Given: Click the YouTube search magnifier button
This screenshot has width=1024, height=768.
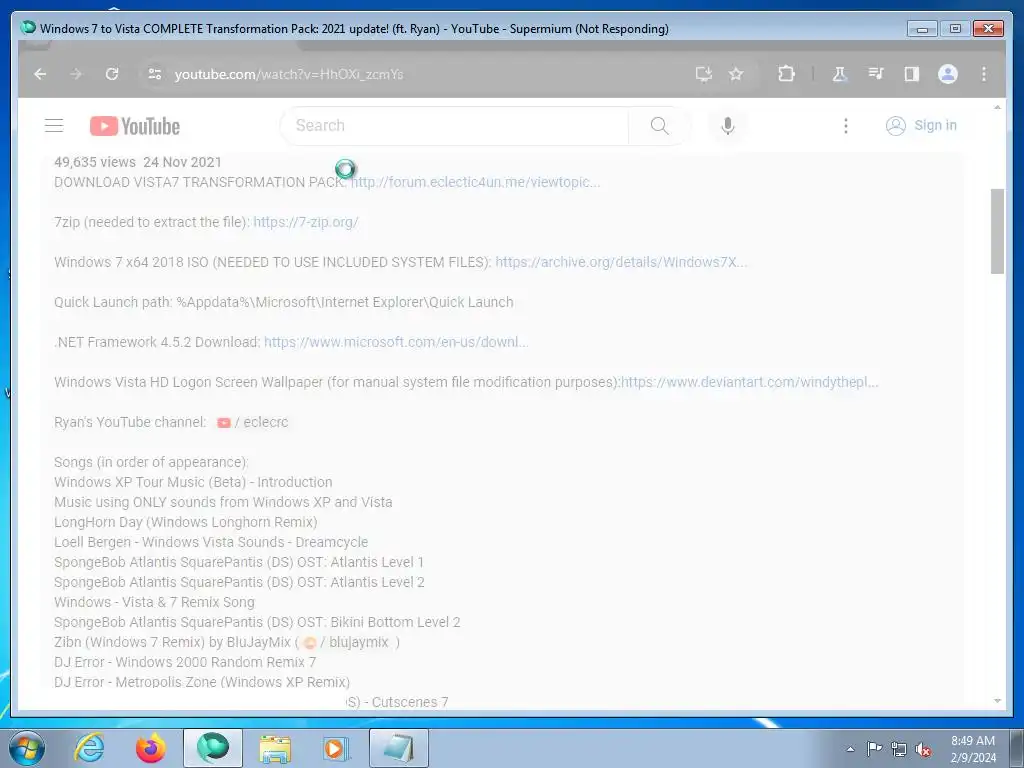Looking at the screenshot, I should (660, 125).
